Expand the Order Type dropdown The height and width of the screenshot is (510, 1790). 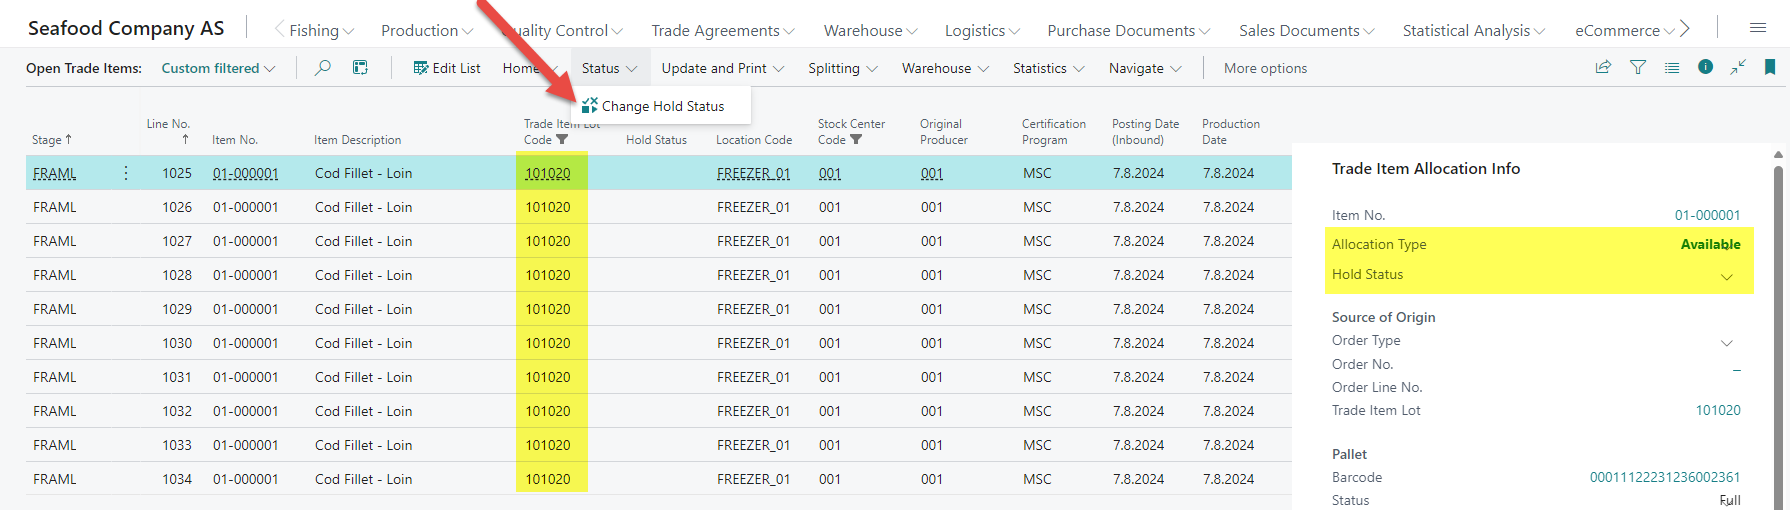[x=1726, y=342]
